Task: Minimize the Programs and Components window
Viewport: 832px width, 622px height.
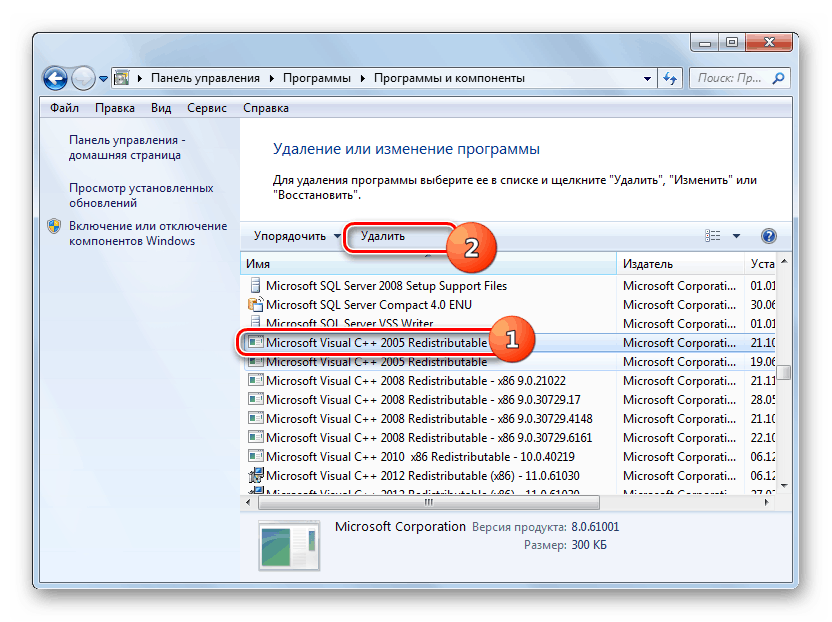Action: pos(705,42)
